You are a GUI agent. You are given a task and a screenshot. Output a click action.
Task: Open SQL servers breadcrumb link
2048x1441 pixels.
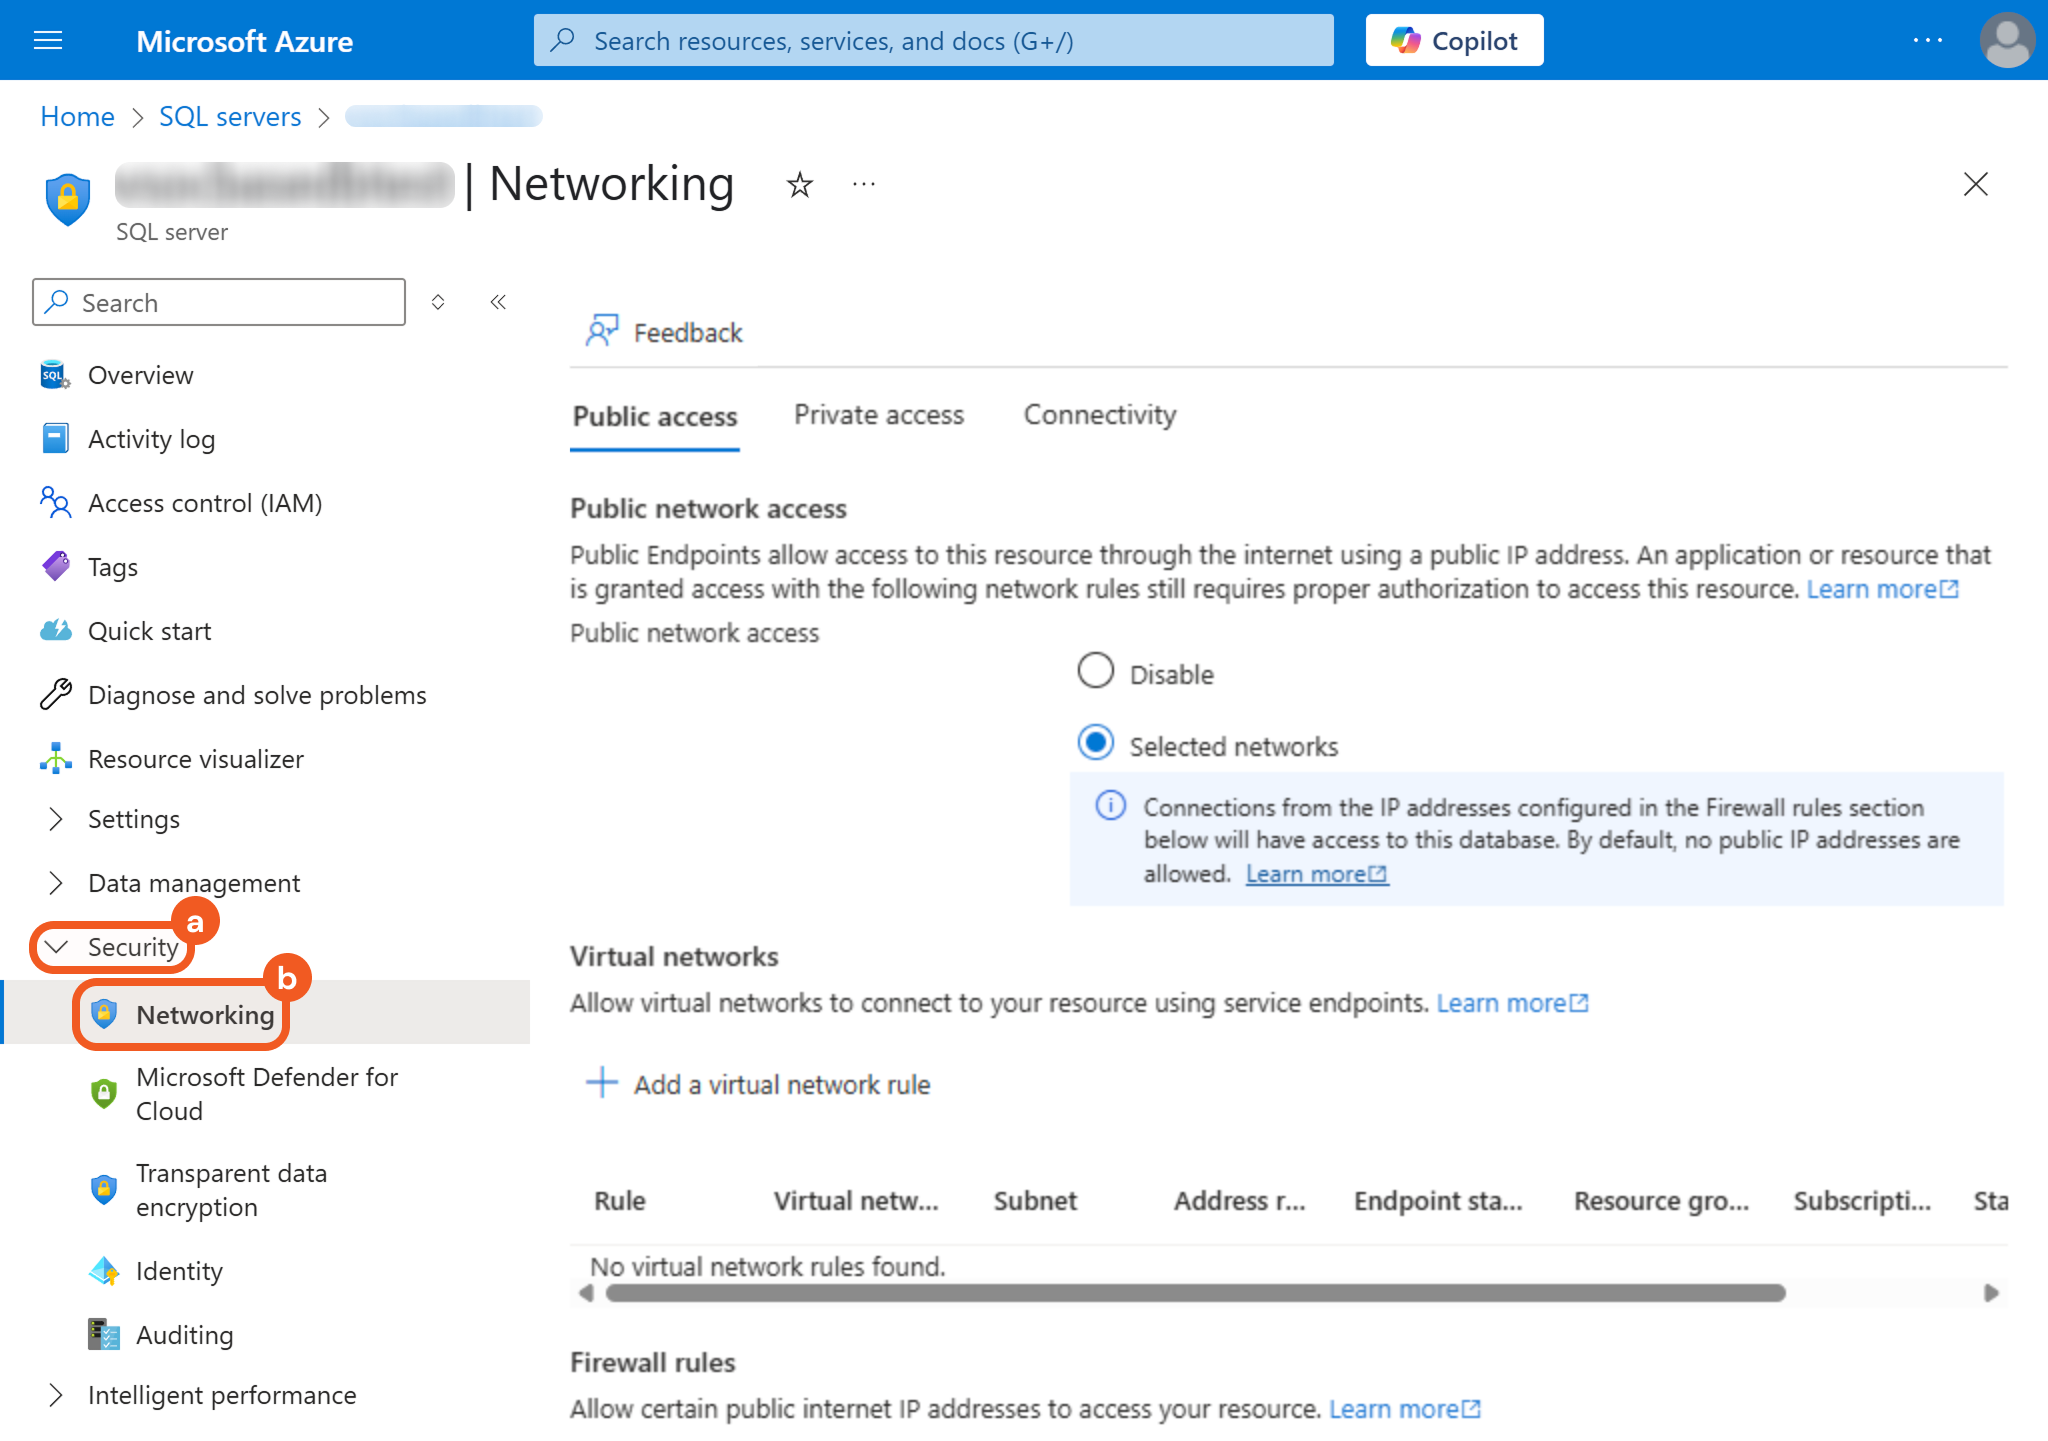(230, 117)
